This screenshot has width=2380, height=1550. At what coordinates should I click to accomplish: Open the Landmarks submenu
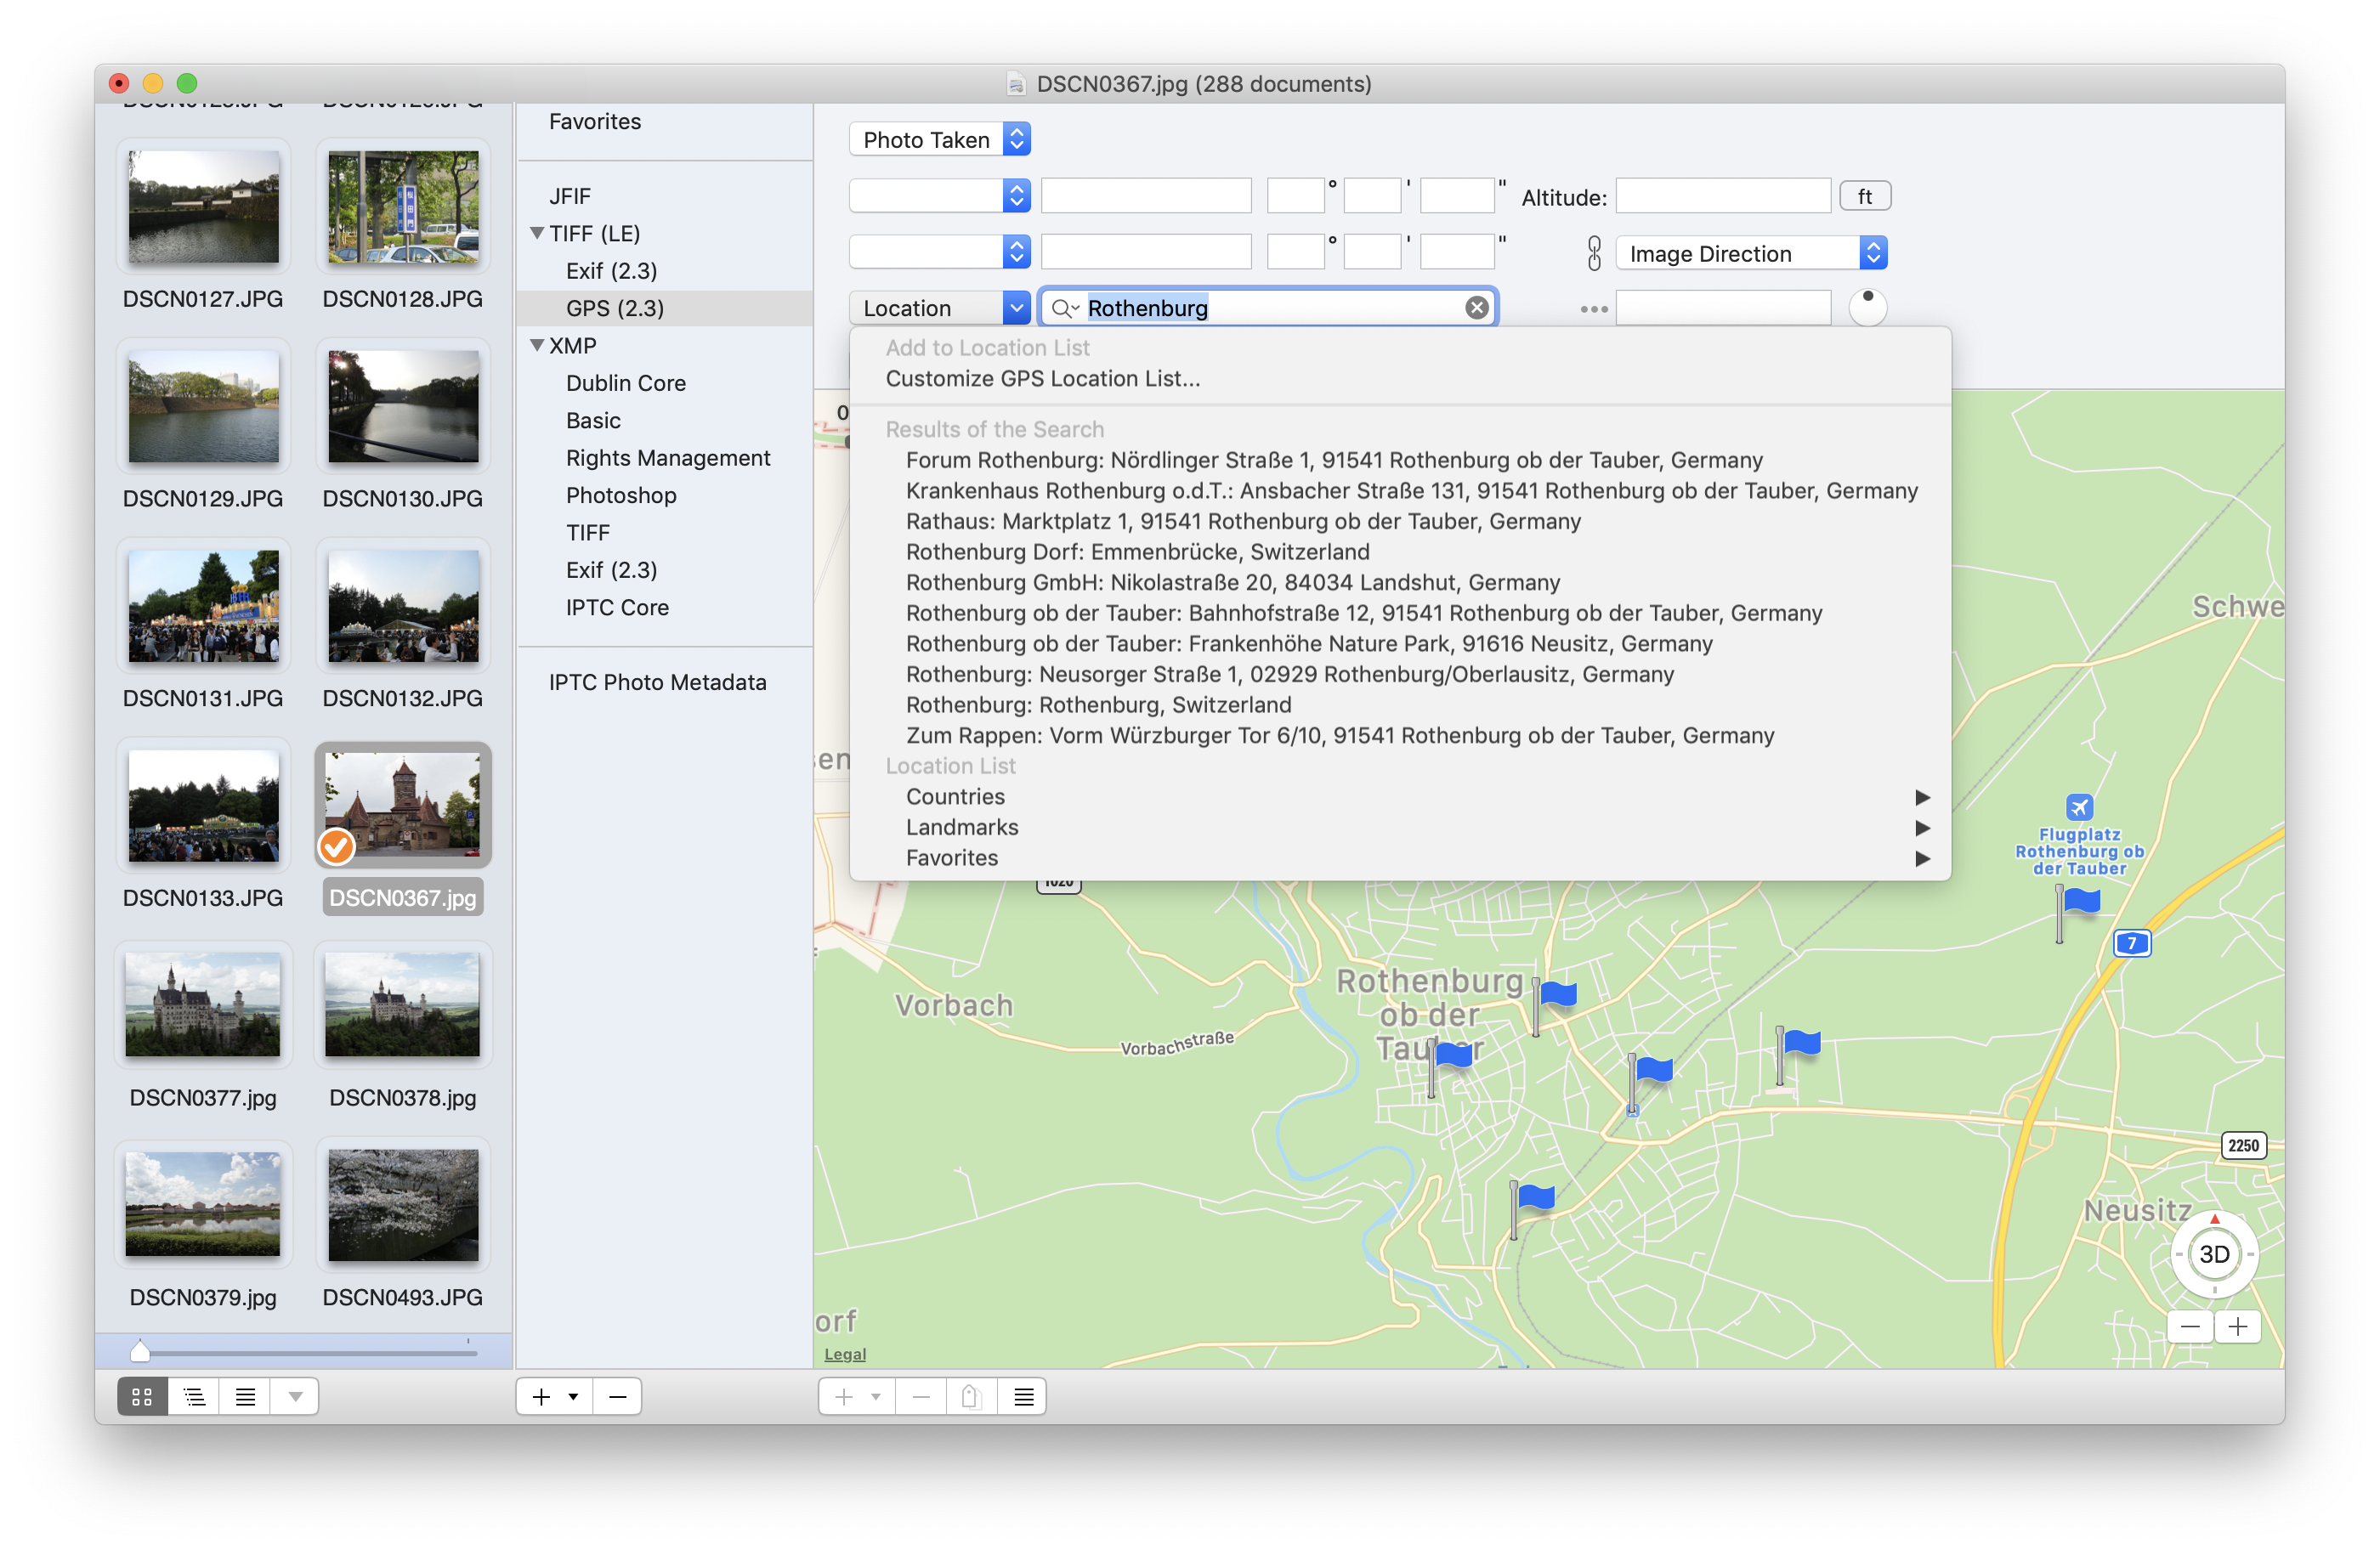pos(1400,828)
